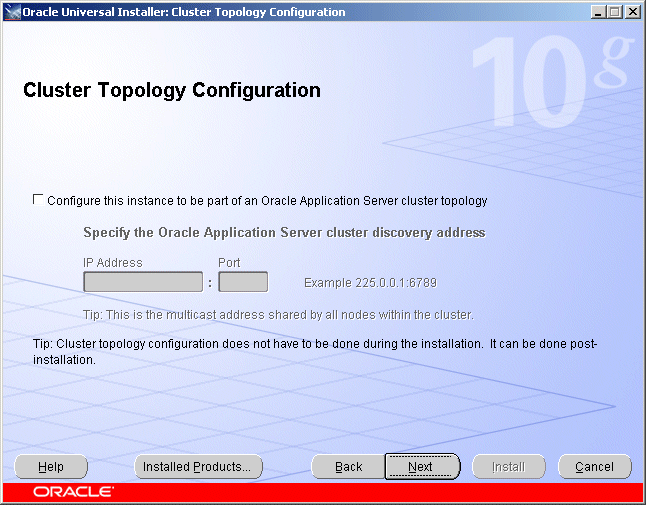Screen dimensions: 646x505
Task: Open Installed Products list
Action: click(199, 467)
